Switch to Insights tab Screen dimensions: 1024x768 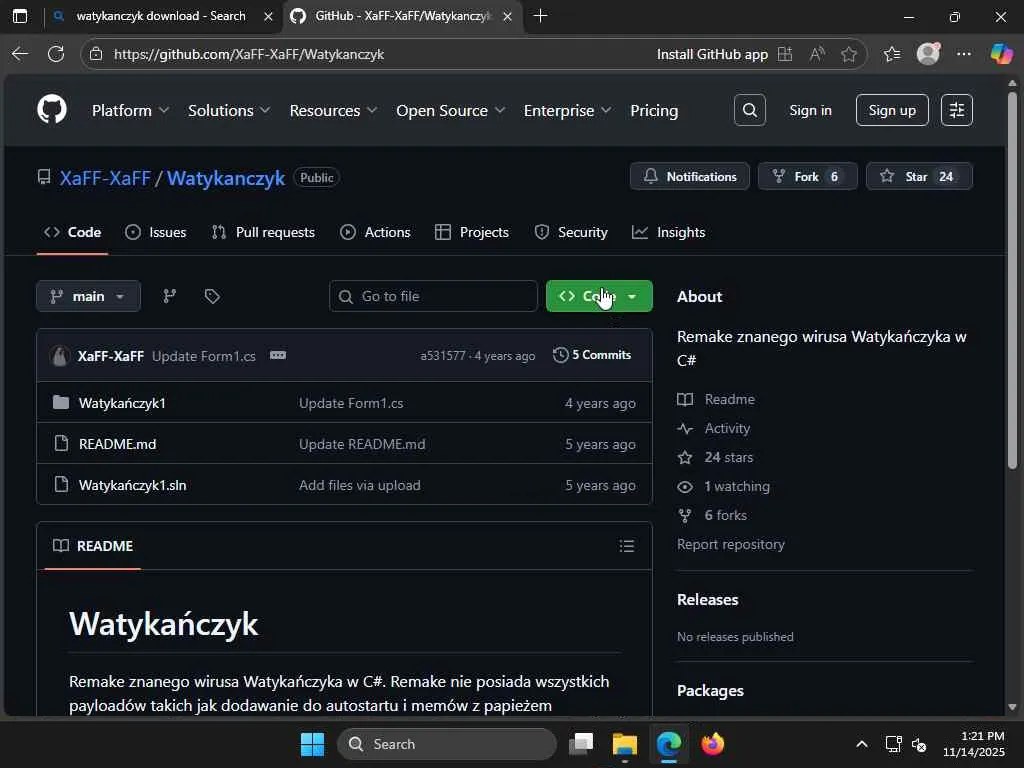coord(669,232)
